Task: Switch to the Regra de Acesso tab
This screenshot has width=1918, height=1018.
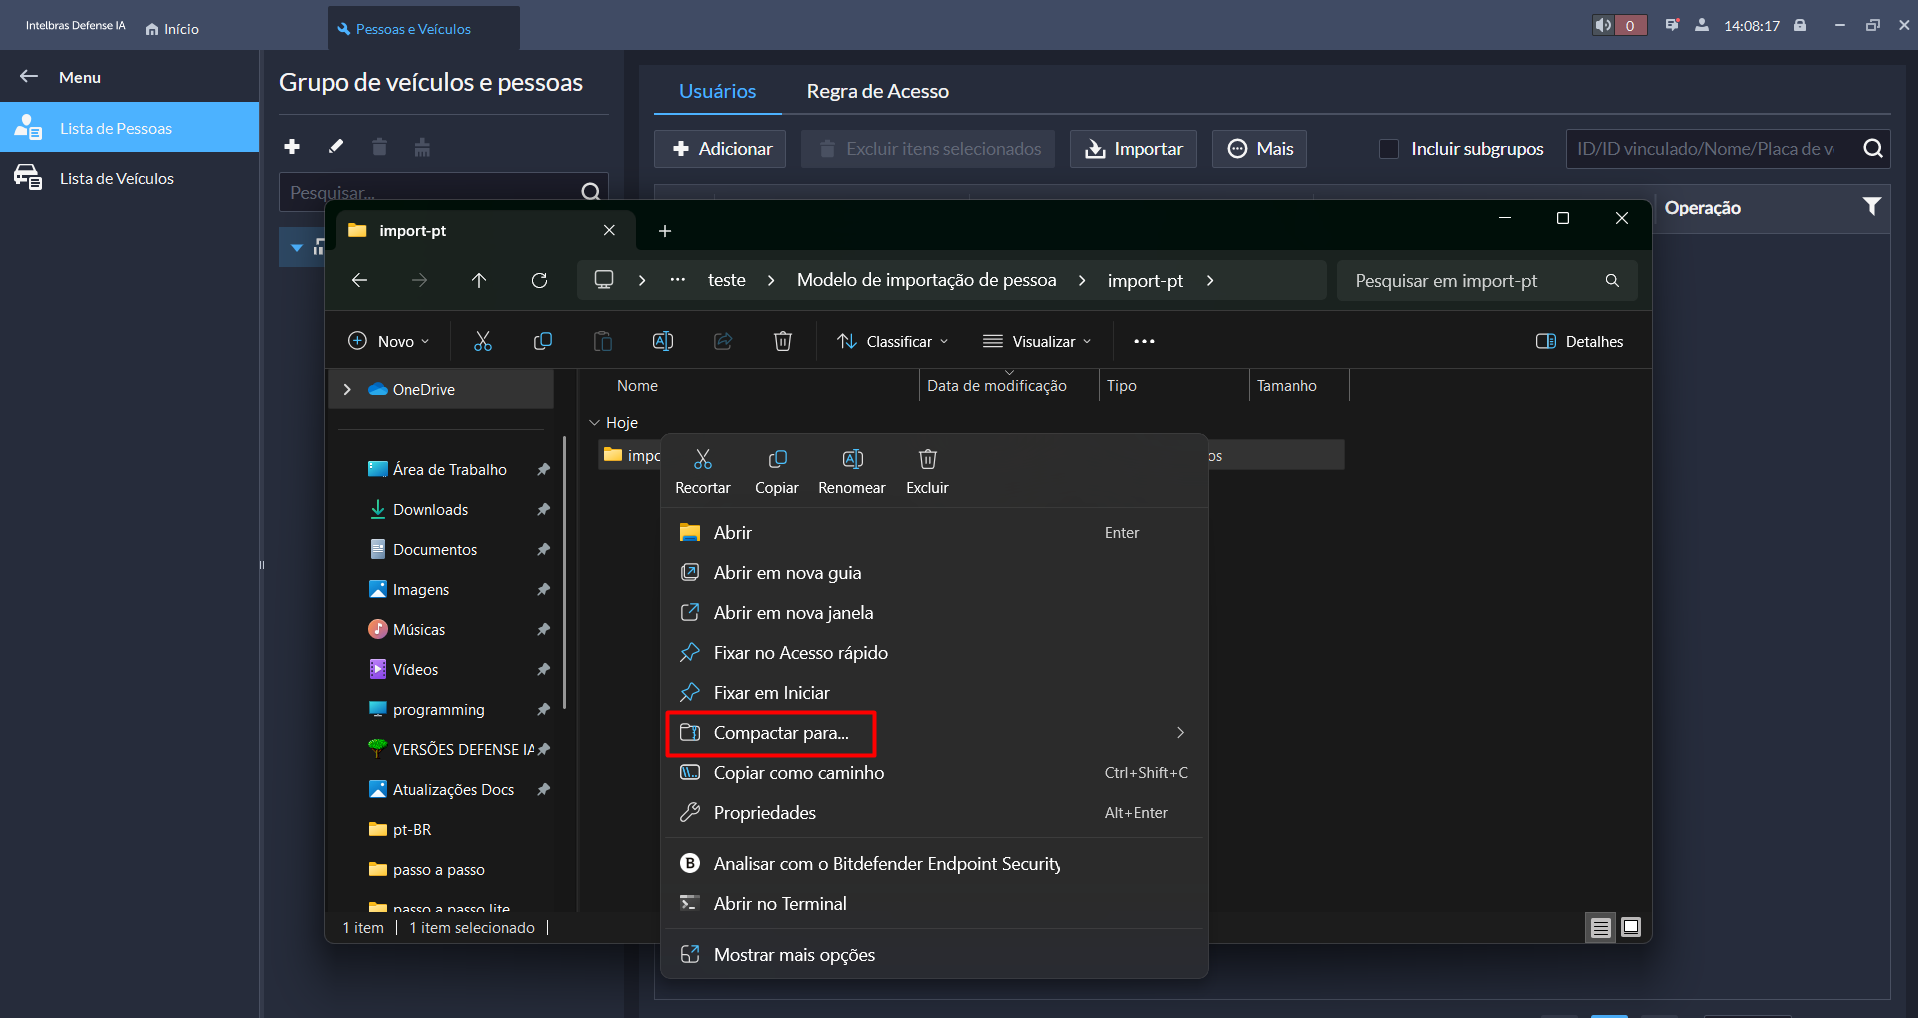Action: click(x=877, y=91)
